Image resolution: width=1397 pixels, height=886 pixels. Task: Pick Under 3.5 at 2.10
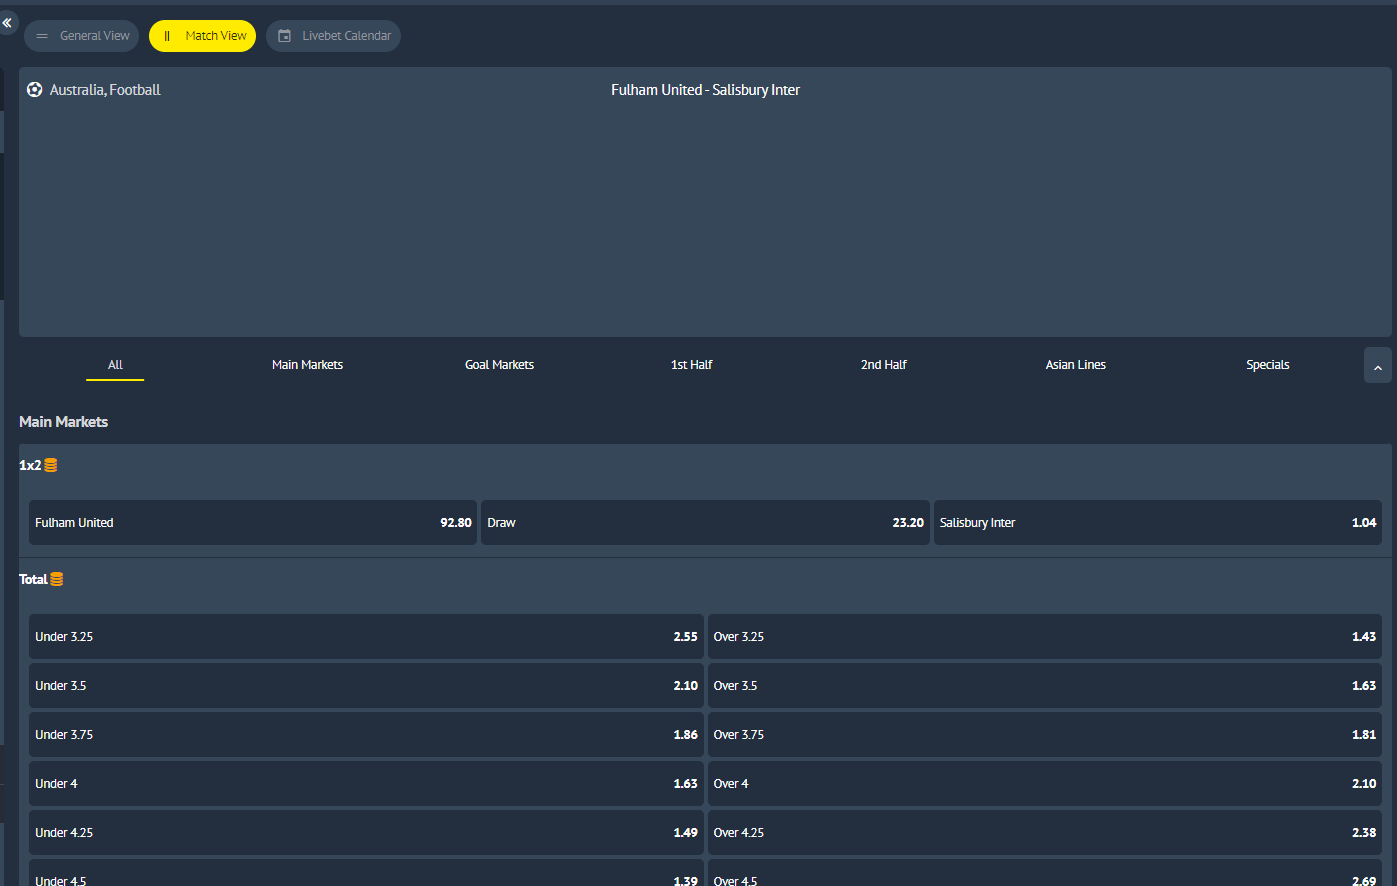click(x=366, y=686)
